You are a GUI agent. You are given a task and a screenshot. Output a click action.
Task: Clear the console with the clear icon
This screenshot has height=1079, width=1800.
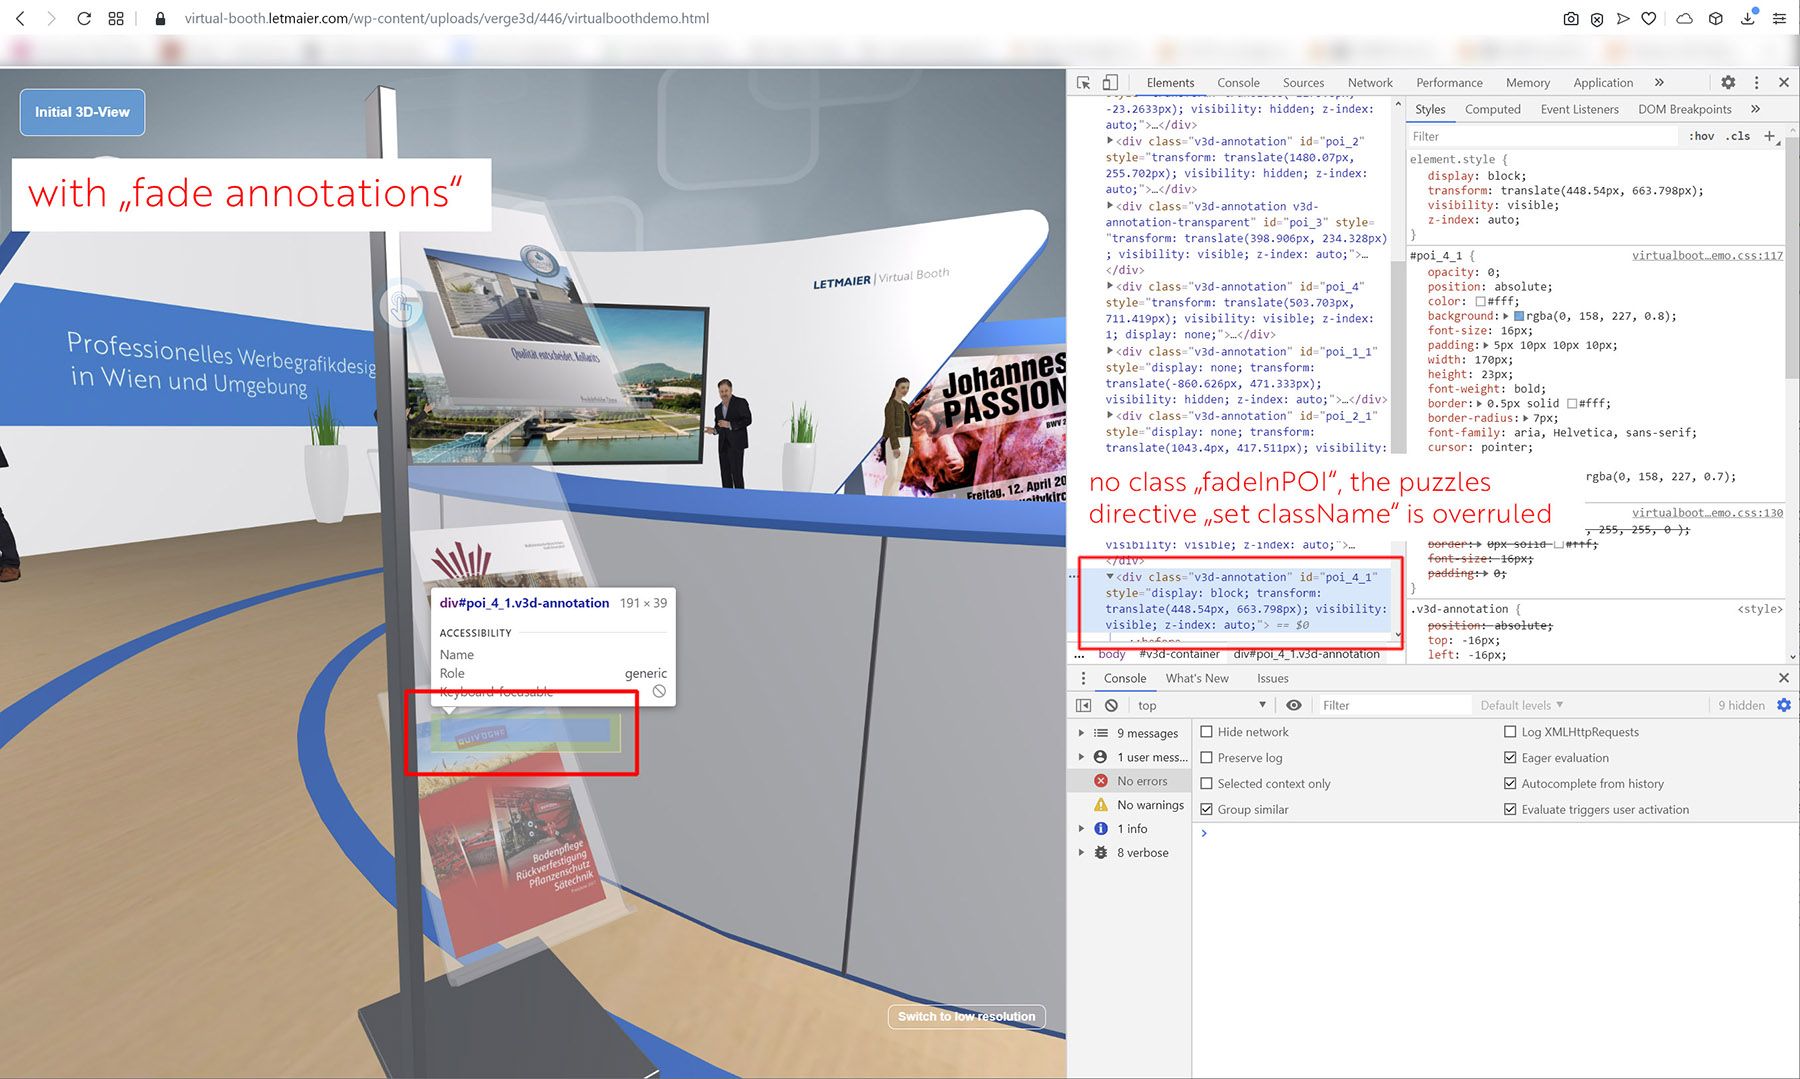[1111, 705]
